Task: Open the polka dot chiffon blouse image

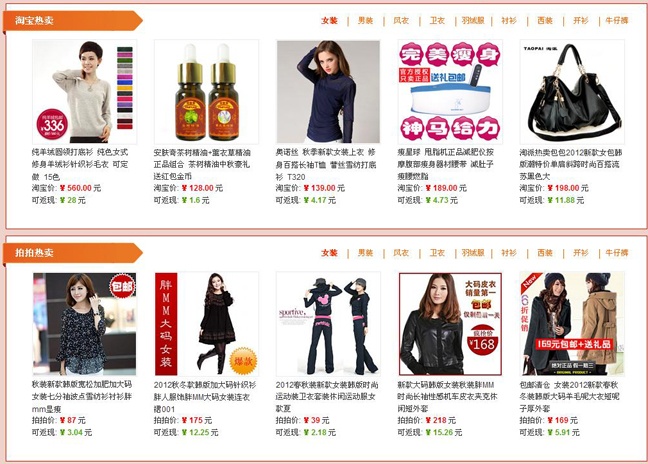Action: (x=84, y=324)
